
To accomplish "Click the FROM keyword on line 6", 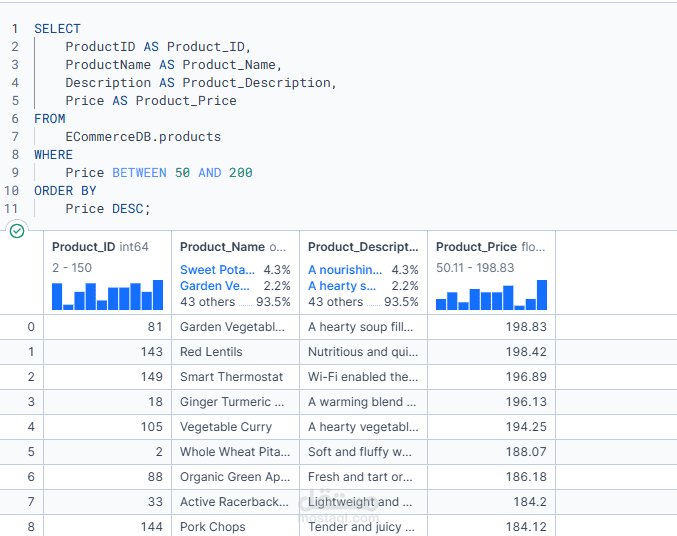I will coord(50,119).
